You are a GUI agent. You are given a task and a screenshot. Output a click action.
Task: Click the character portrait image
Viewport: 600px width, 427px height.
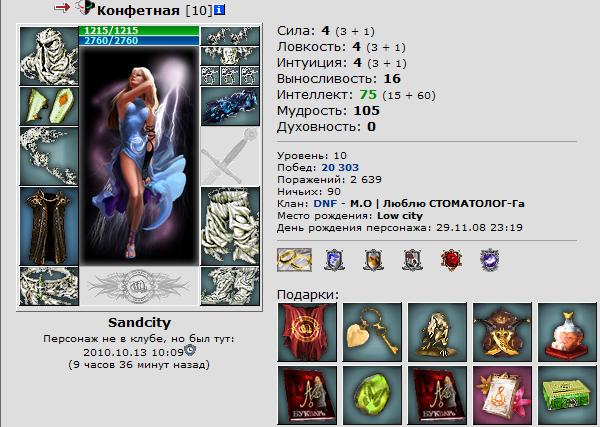pos(139,156)
